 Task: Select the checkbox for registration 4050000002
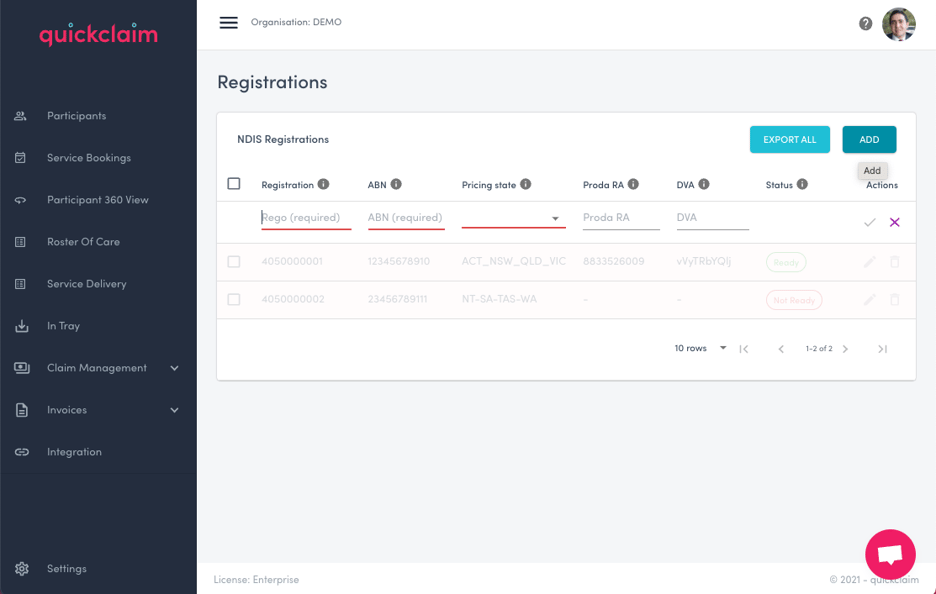coord(234,300)
